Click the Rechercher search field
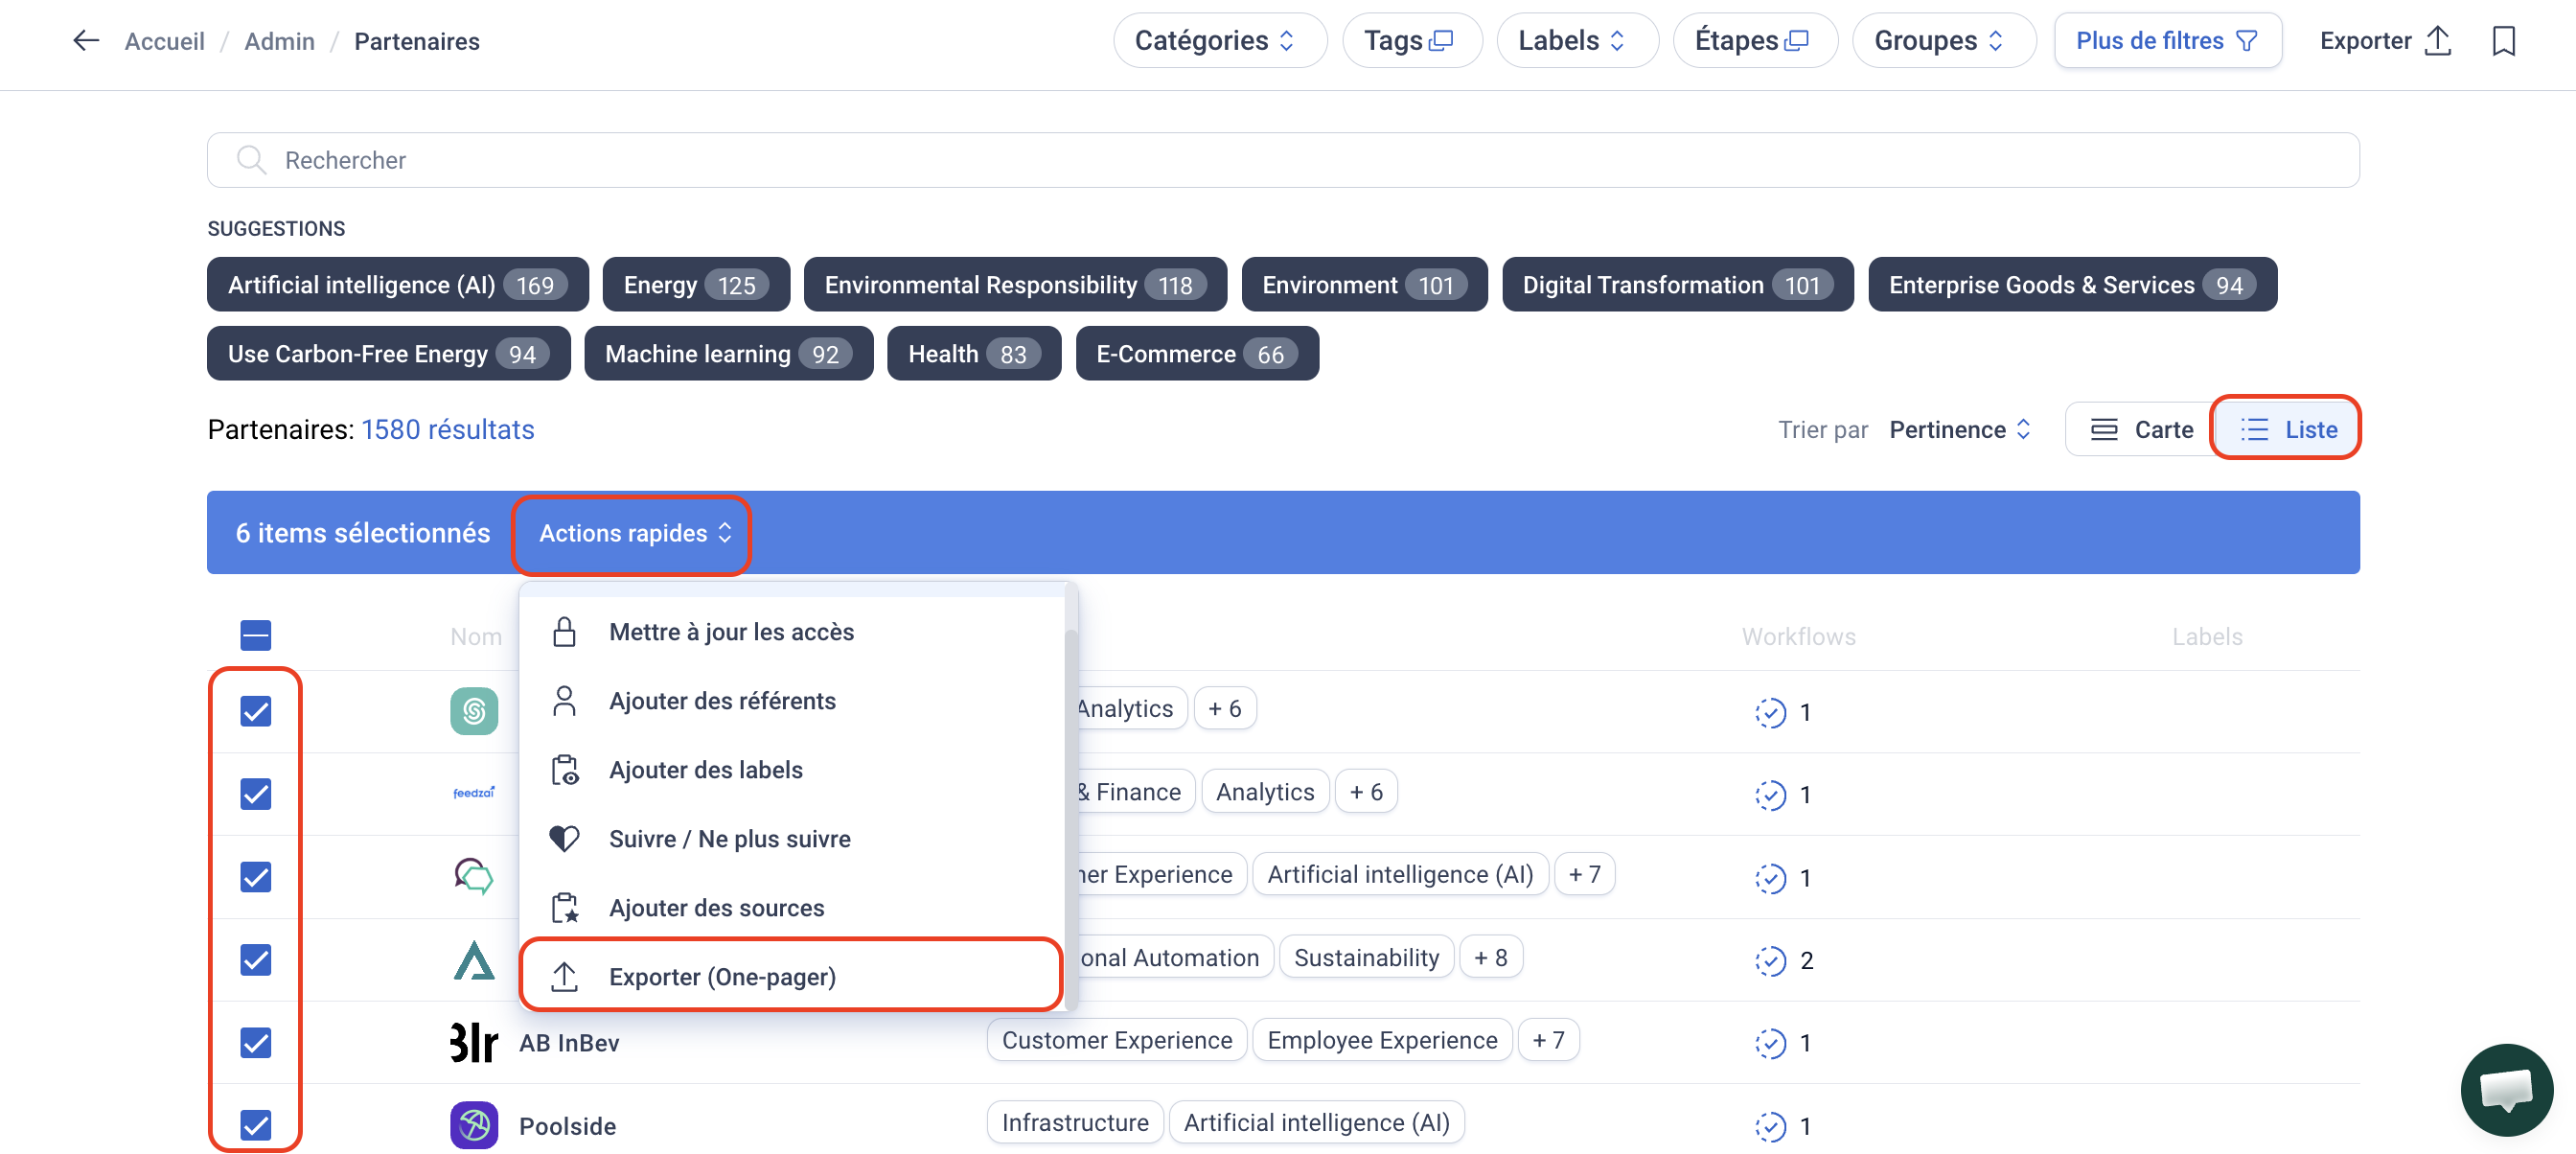This screenshot has width=2576, height=1154. [x=1283, y=160]
